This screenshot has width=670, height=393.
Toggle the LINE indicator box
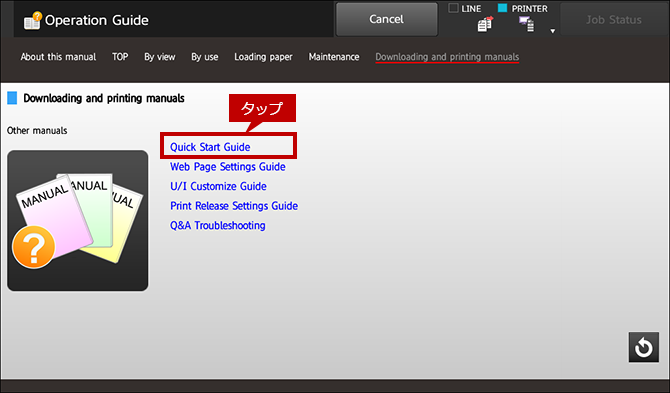[x=453, y=8]
